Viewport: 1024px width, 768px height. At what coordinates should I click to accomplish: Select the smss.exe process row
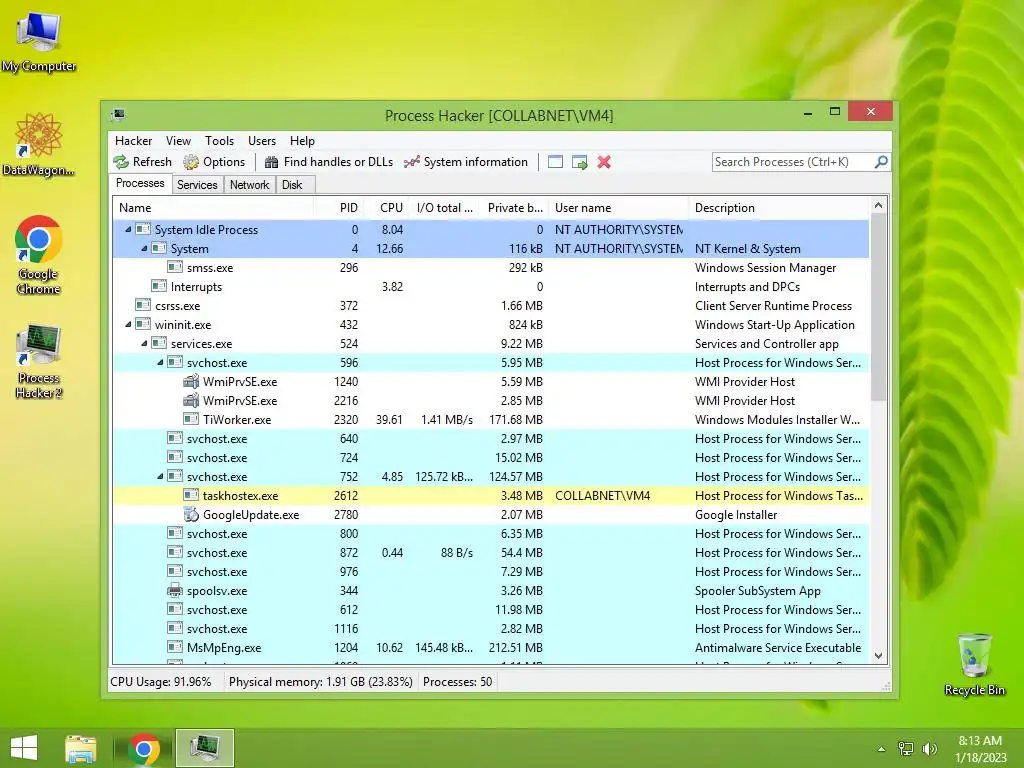coord(491,268)
